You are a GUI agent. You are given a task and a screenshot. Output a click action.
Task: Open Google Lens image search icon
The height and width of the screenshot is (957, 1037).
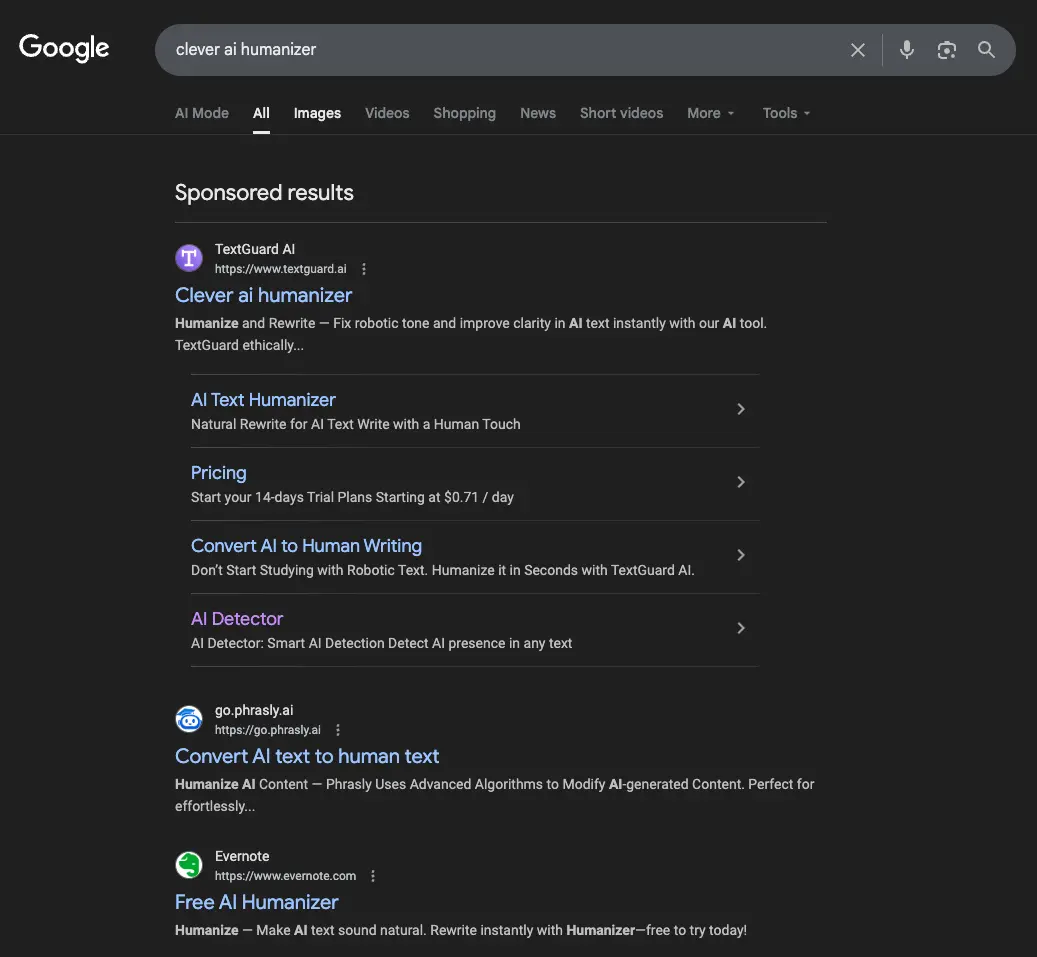(x=946, y=50)
